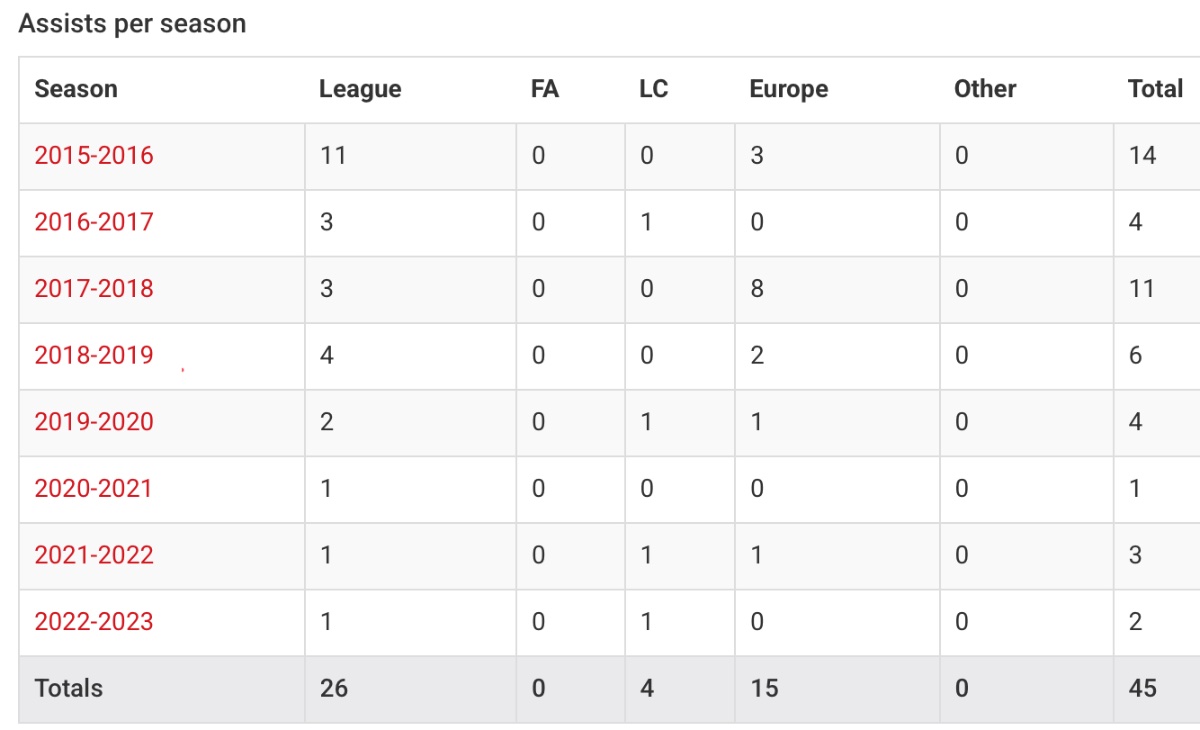Click the League column header
Image resolution: width=1200 pixels, height=730 pixels.
pyautogui.click(x=360, y=89)
